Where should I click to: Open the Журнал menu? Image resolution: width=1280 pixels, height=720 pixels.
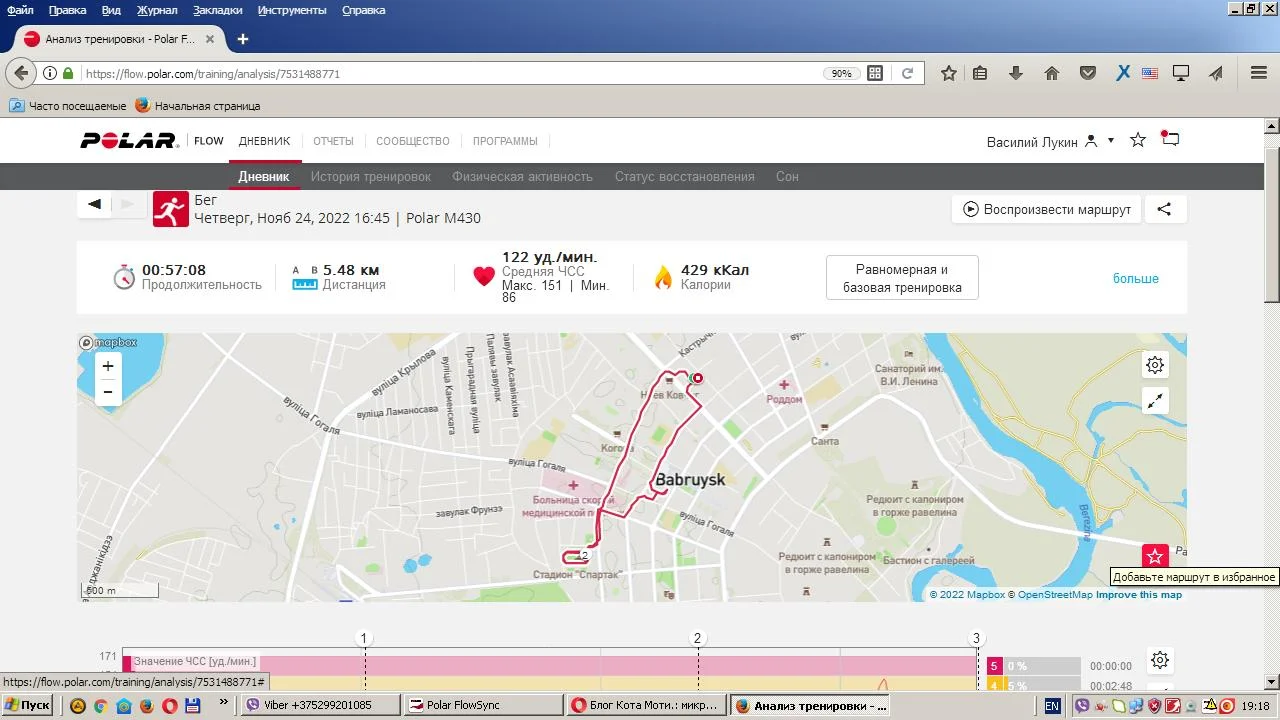click(x=157, y=10)
